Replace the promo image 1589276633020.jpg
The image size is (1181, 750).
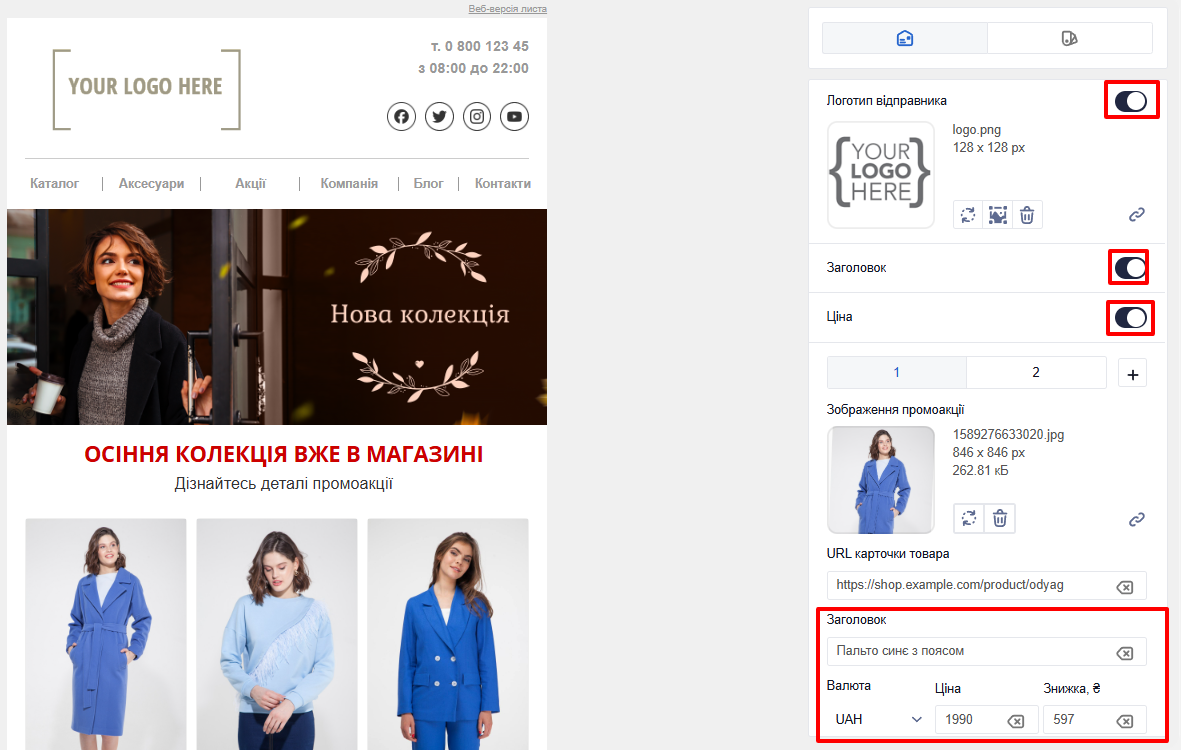969,518
